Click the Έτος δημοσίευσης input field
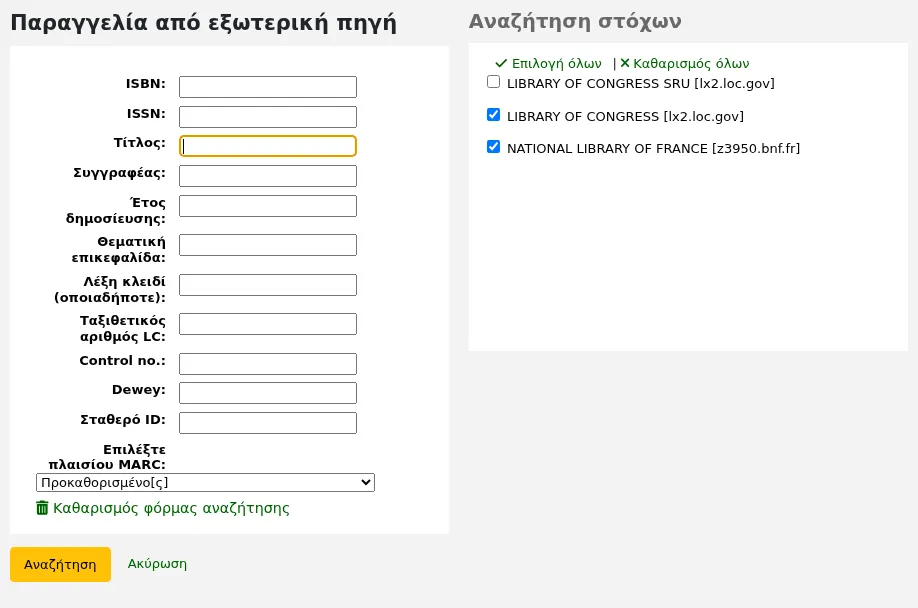918x608 pixels. coord(268,206)
